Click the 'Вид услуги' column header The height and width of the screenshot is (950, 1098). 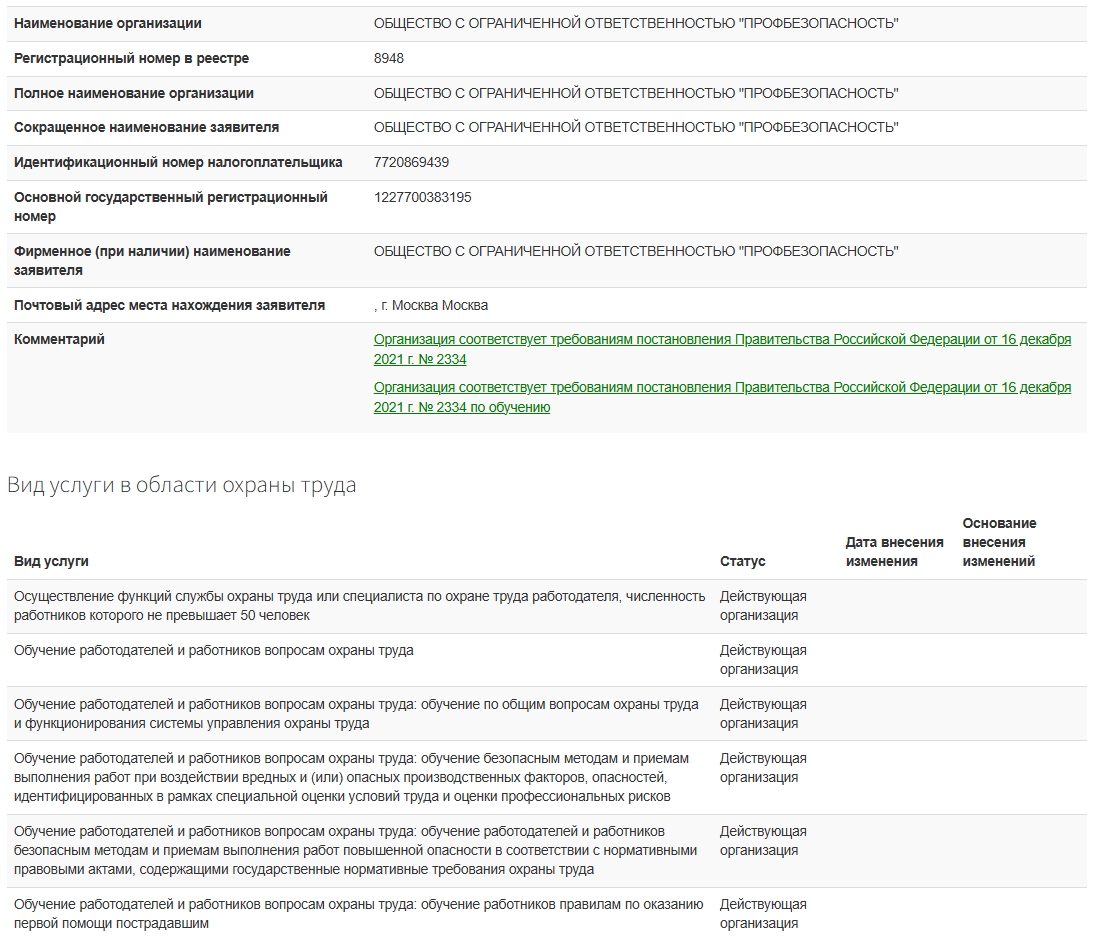coord(51,561)
